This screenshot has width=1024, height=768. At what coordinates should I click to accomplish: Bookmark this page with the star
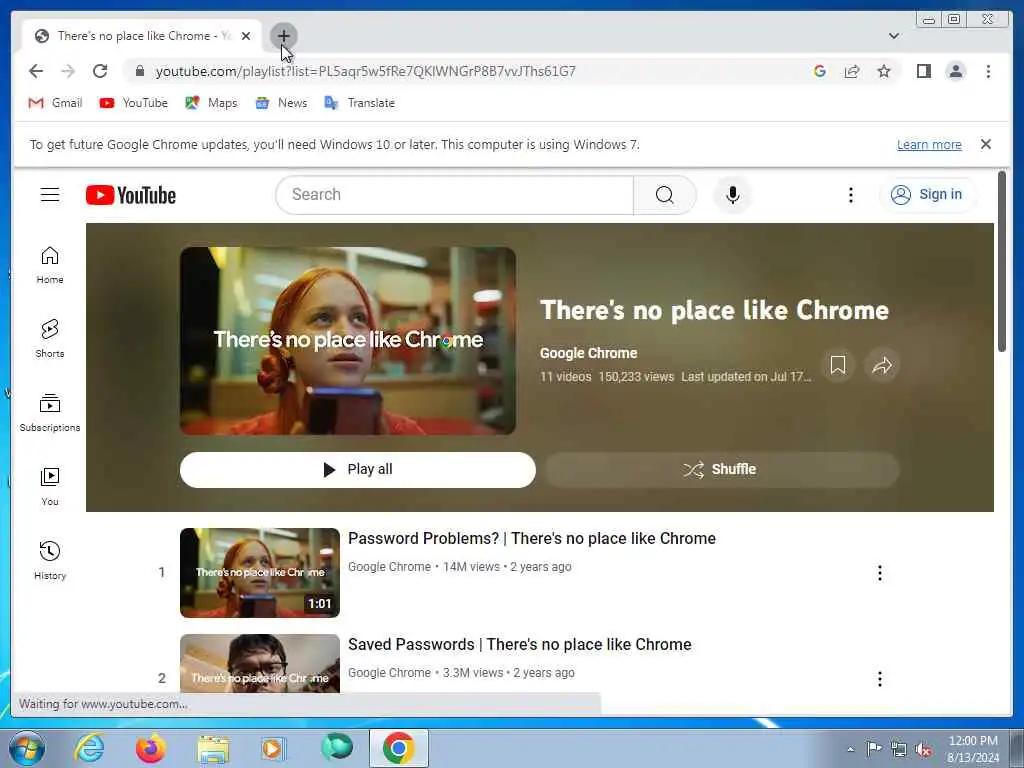click(x=884, y=71)
